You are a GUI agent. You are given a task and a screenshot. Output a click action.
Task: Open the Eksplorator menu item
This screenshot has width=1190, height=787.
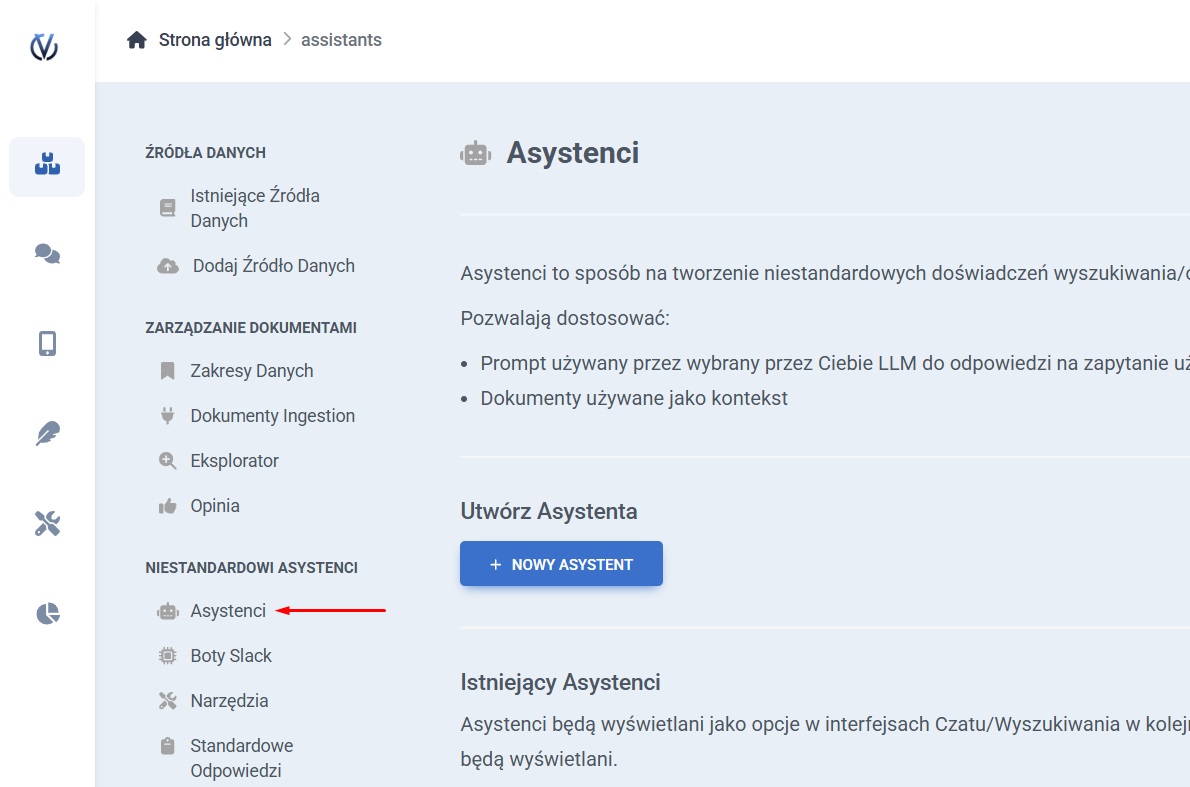(234, 461)
